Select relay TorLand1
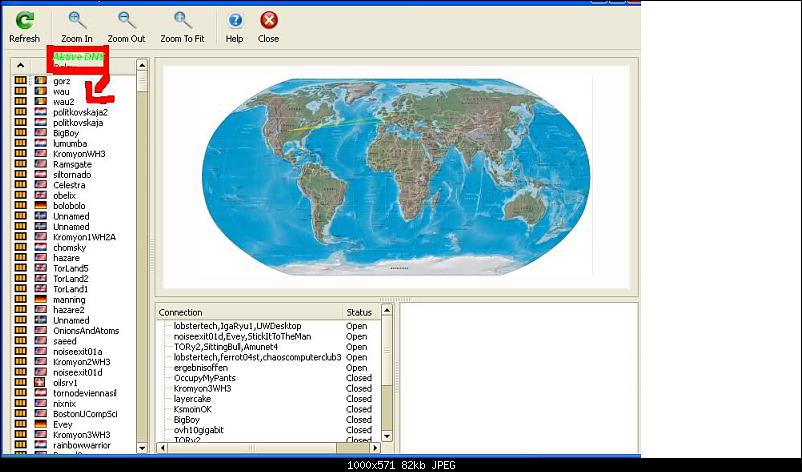Viewport: 802px width, 472px height. click(71, 289)
